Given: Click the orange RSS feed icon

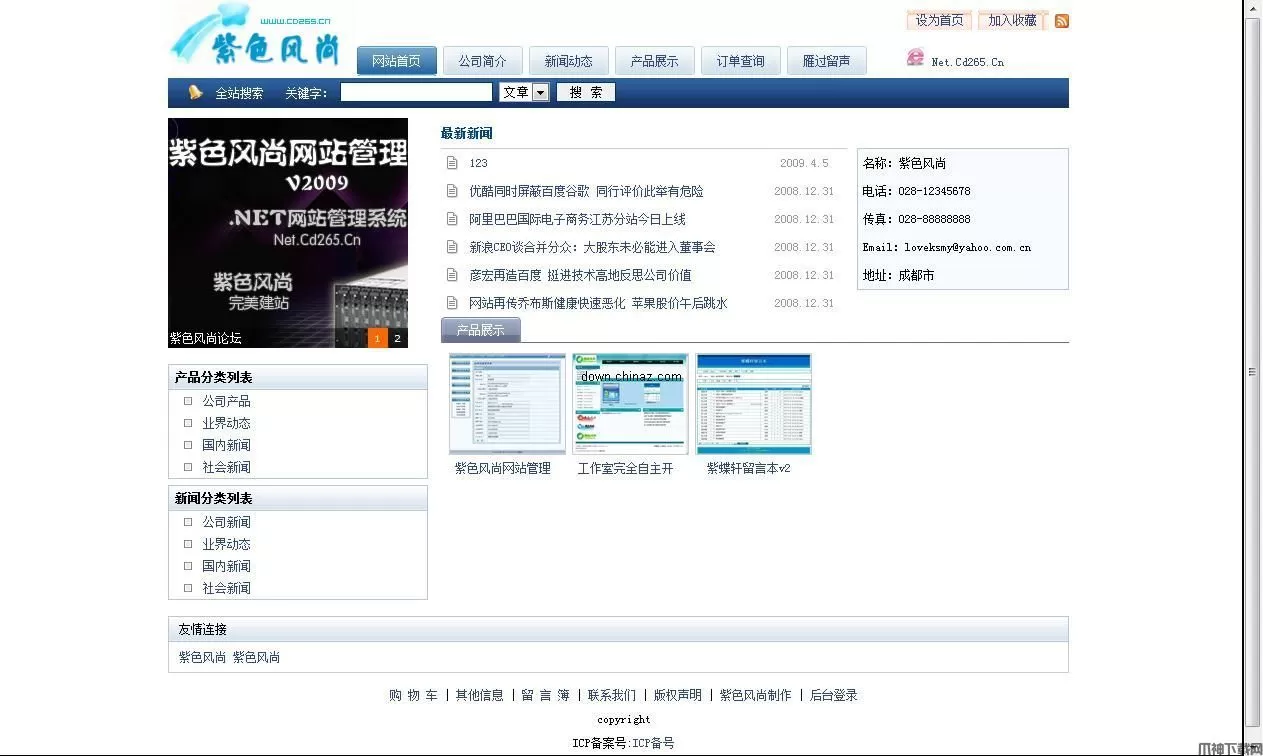Looking at the screenshot, I should click(x=1061, y=21).
